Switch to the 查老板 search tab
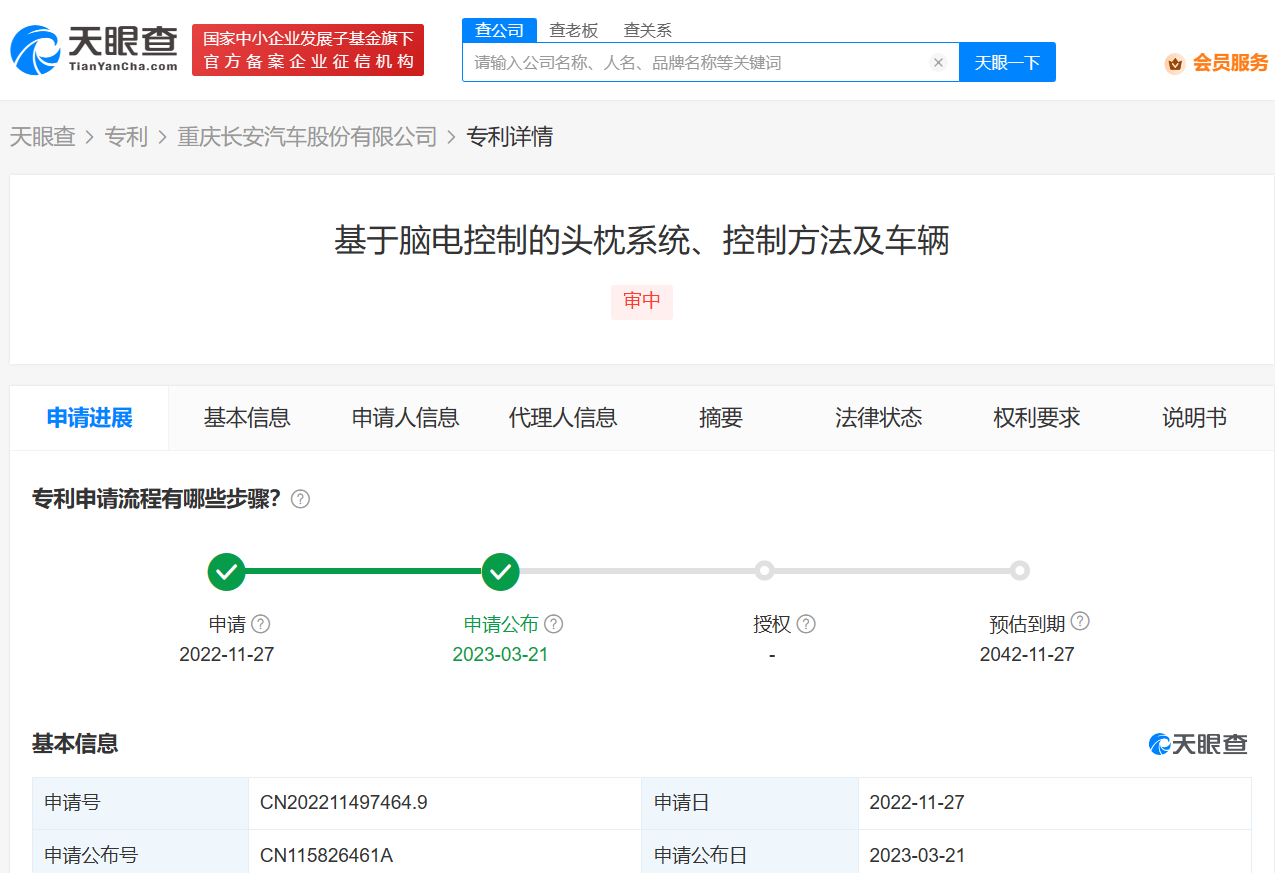Screen dimensions: 1275x873 point(571,30)
